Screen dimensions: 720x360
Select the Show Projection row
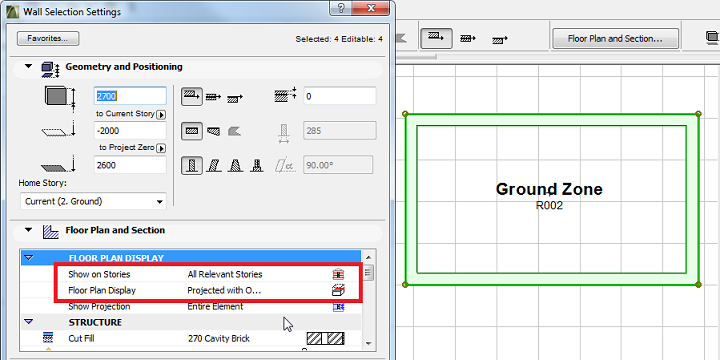tap(191, 306)
